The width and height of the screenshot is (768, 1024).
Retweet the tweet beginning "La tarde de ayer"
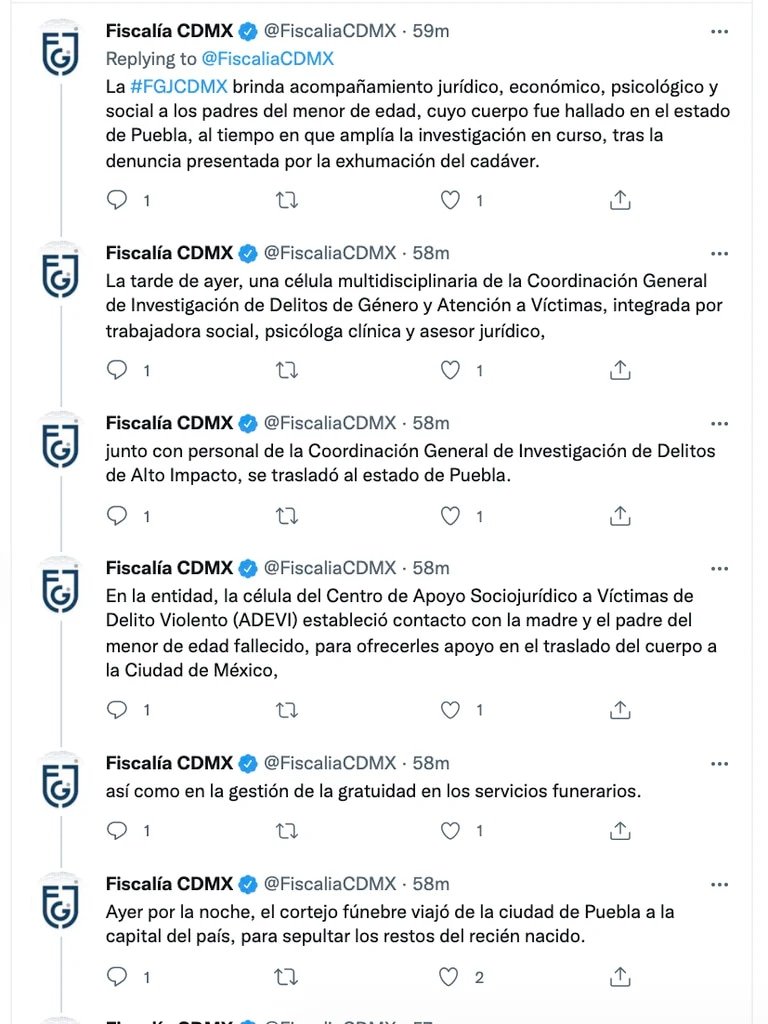[x=287, y=371]
